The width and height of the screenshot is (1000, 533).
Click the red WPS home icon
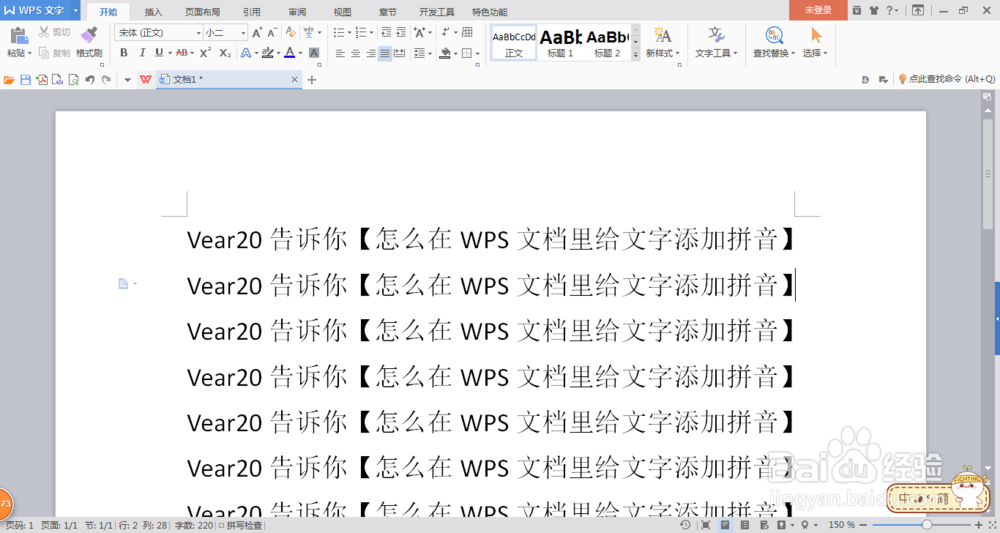point(146,80)
